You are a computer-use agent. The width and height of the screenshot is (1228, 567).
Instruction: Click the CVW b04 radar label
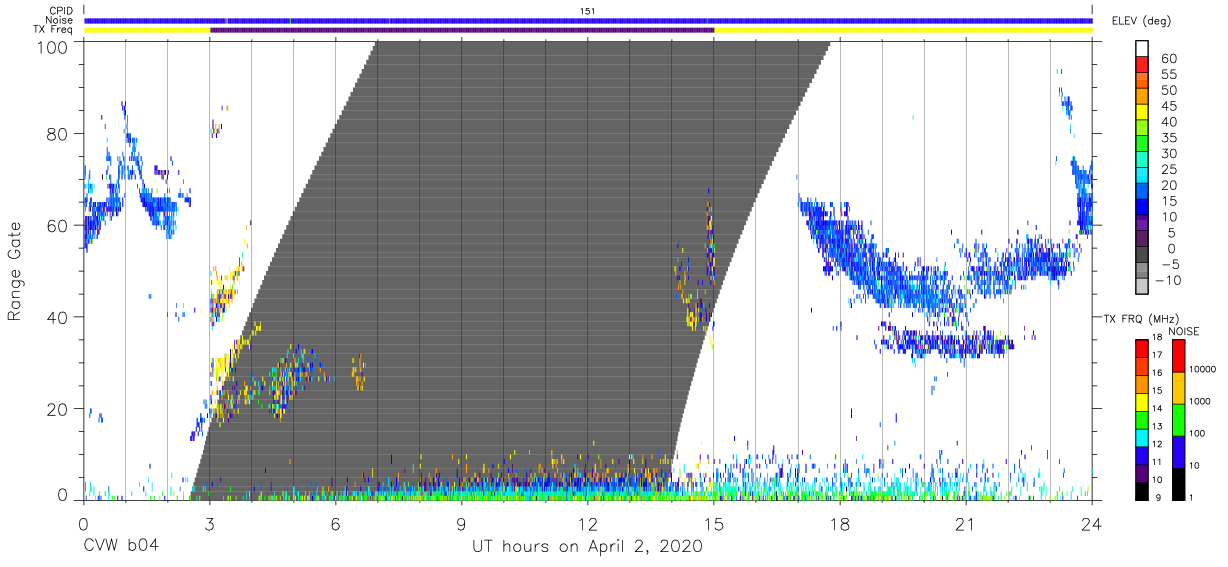click(122, 546)
